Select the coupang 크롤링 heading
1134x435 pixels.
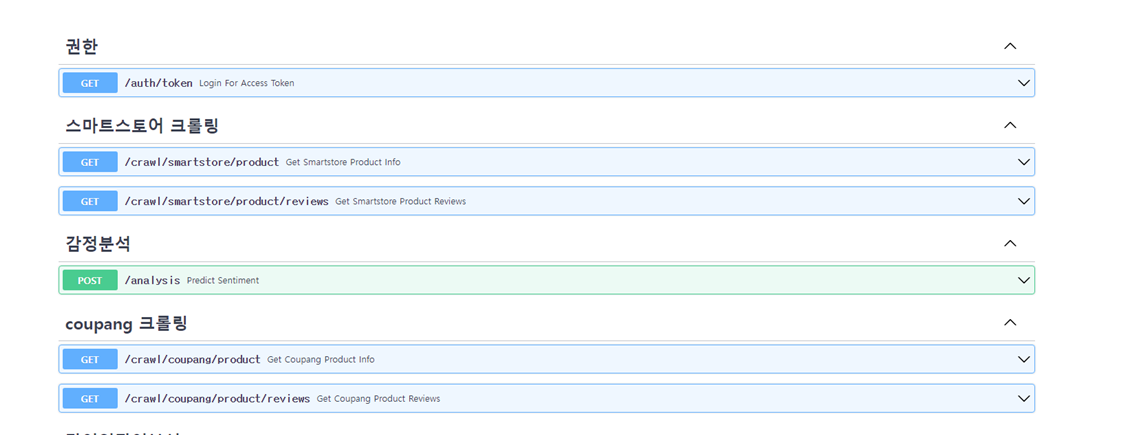[126, 323]
